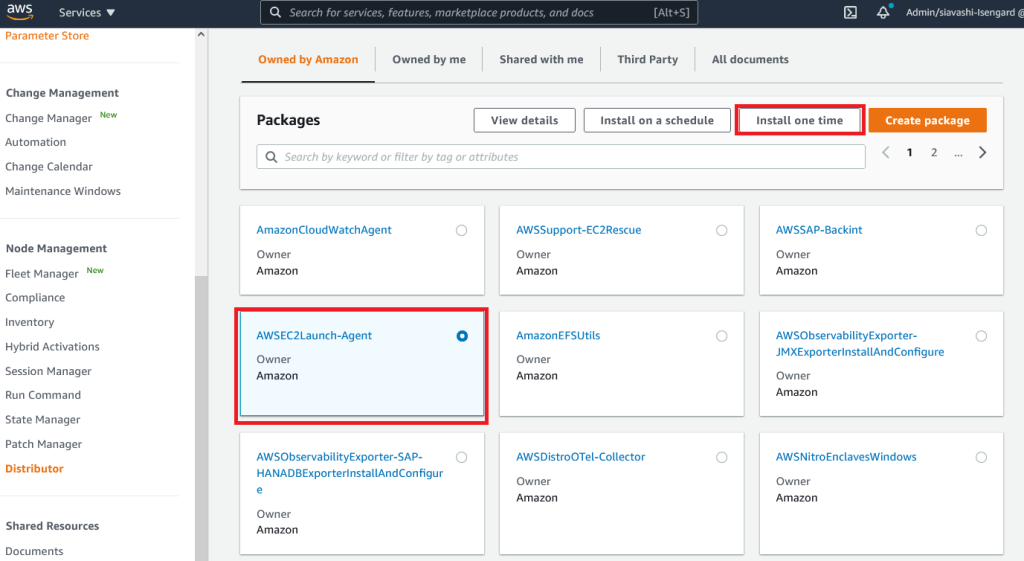Select AmazonCloudWatchAgent radio button

coord(462,230)
